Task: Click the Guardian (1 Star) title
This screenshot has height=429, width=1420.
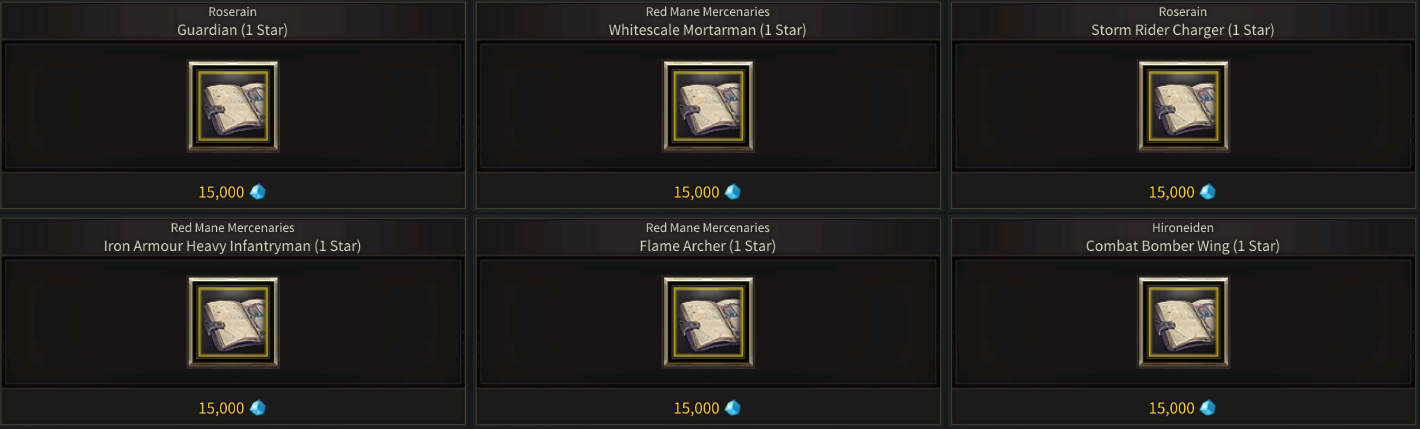Action: point(233,30)
